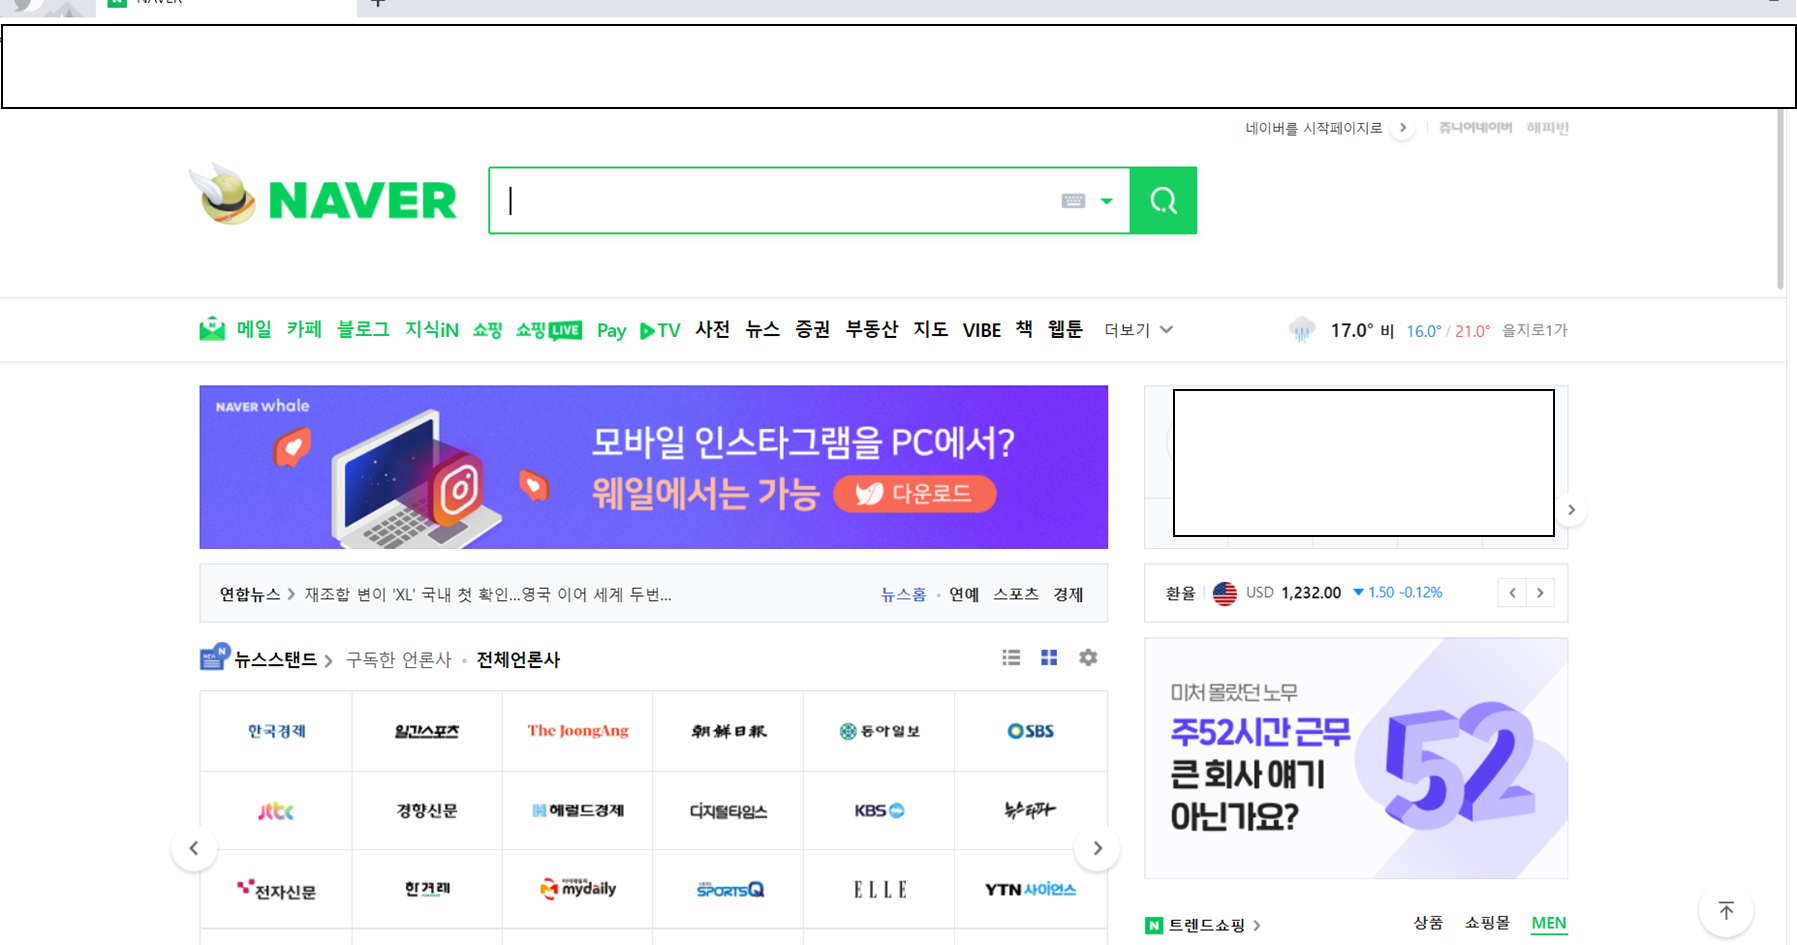The image size is (1797, 945).
Task: Open Naver TV play icon link
Action: point(660,330)
